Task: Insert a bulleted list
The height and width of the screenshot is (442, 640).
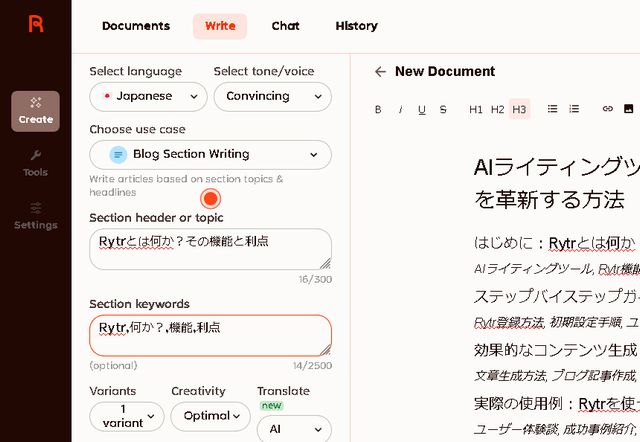Action: [552, 109]
